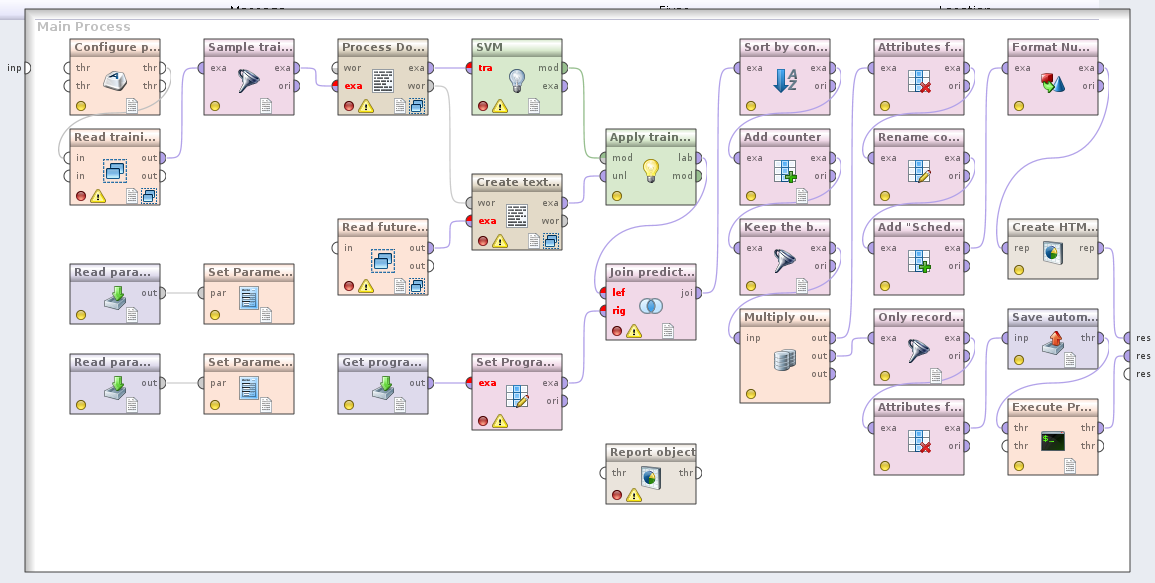
Task: Select the A-Z sort icon in Sort operator
Action: [785, 80]
